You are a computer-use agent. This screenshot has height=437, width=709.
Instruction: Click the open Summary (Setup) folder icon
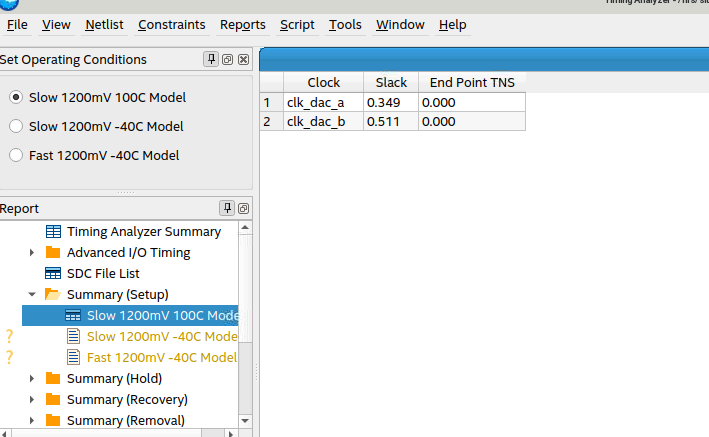click(x=53, y=294)
